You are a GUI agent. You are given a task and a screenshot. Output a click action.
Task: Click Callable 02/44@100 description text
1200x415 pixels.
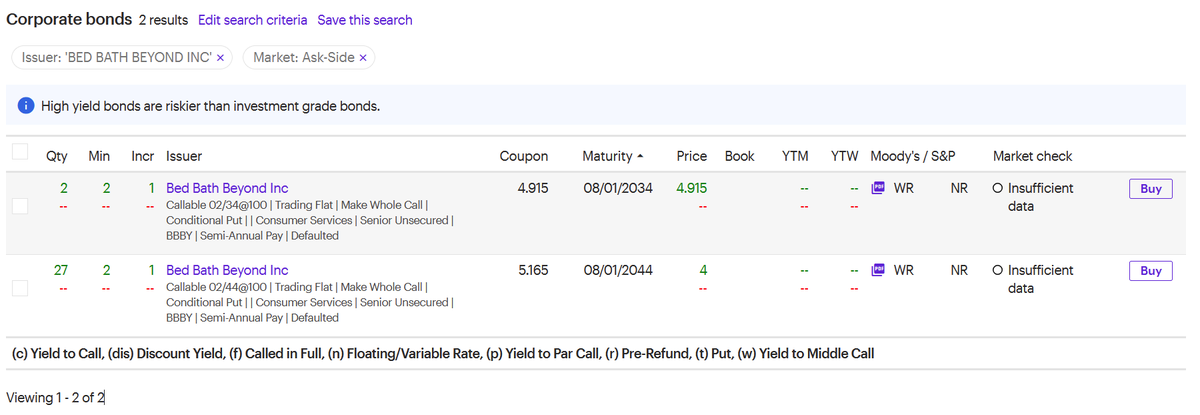pos(218,286)
